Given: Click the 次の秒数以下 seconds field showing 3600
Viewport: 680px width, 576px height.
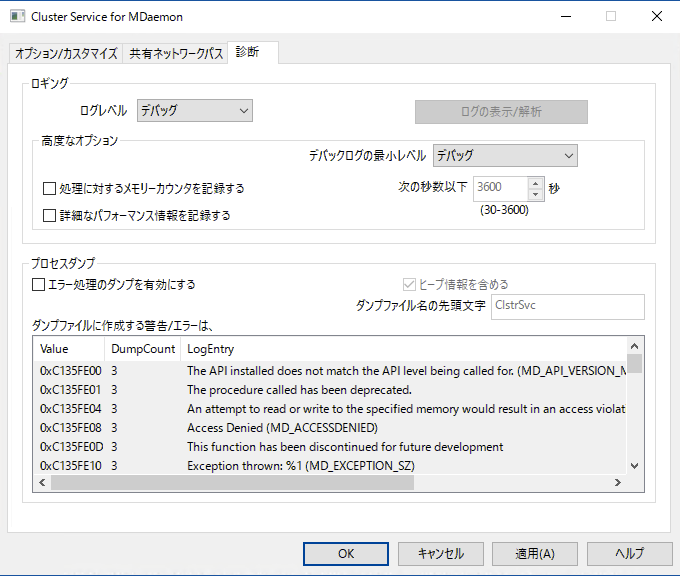Looking at the screenshot, I should (x=501, y=188).
